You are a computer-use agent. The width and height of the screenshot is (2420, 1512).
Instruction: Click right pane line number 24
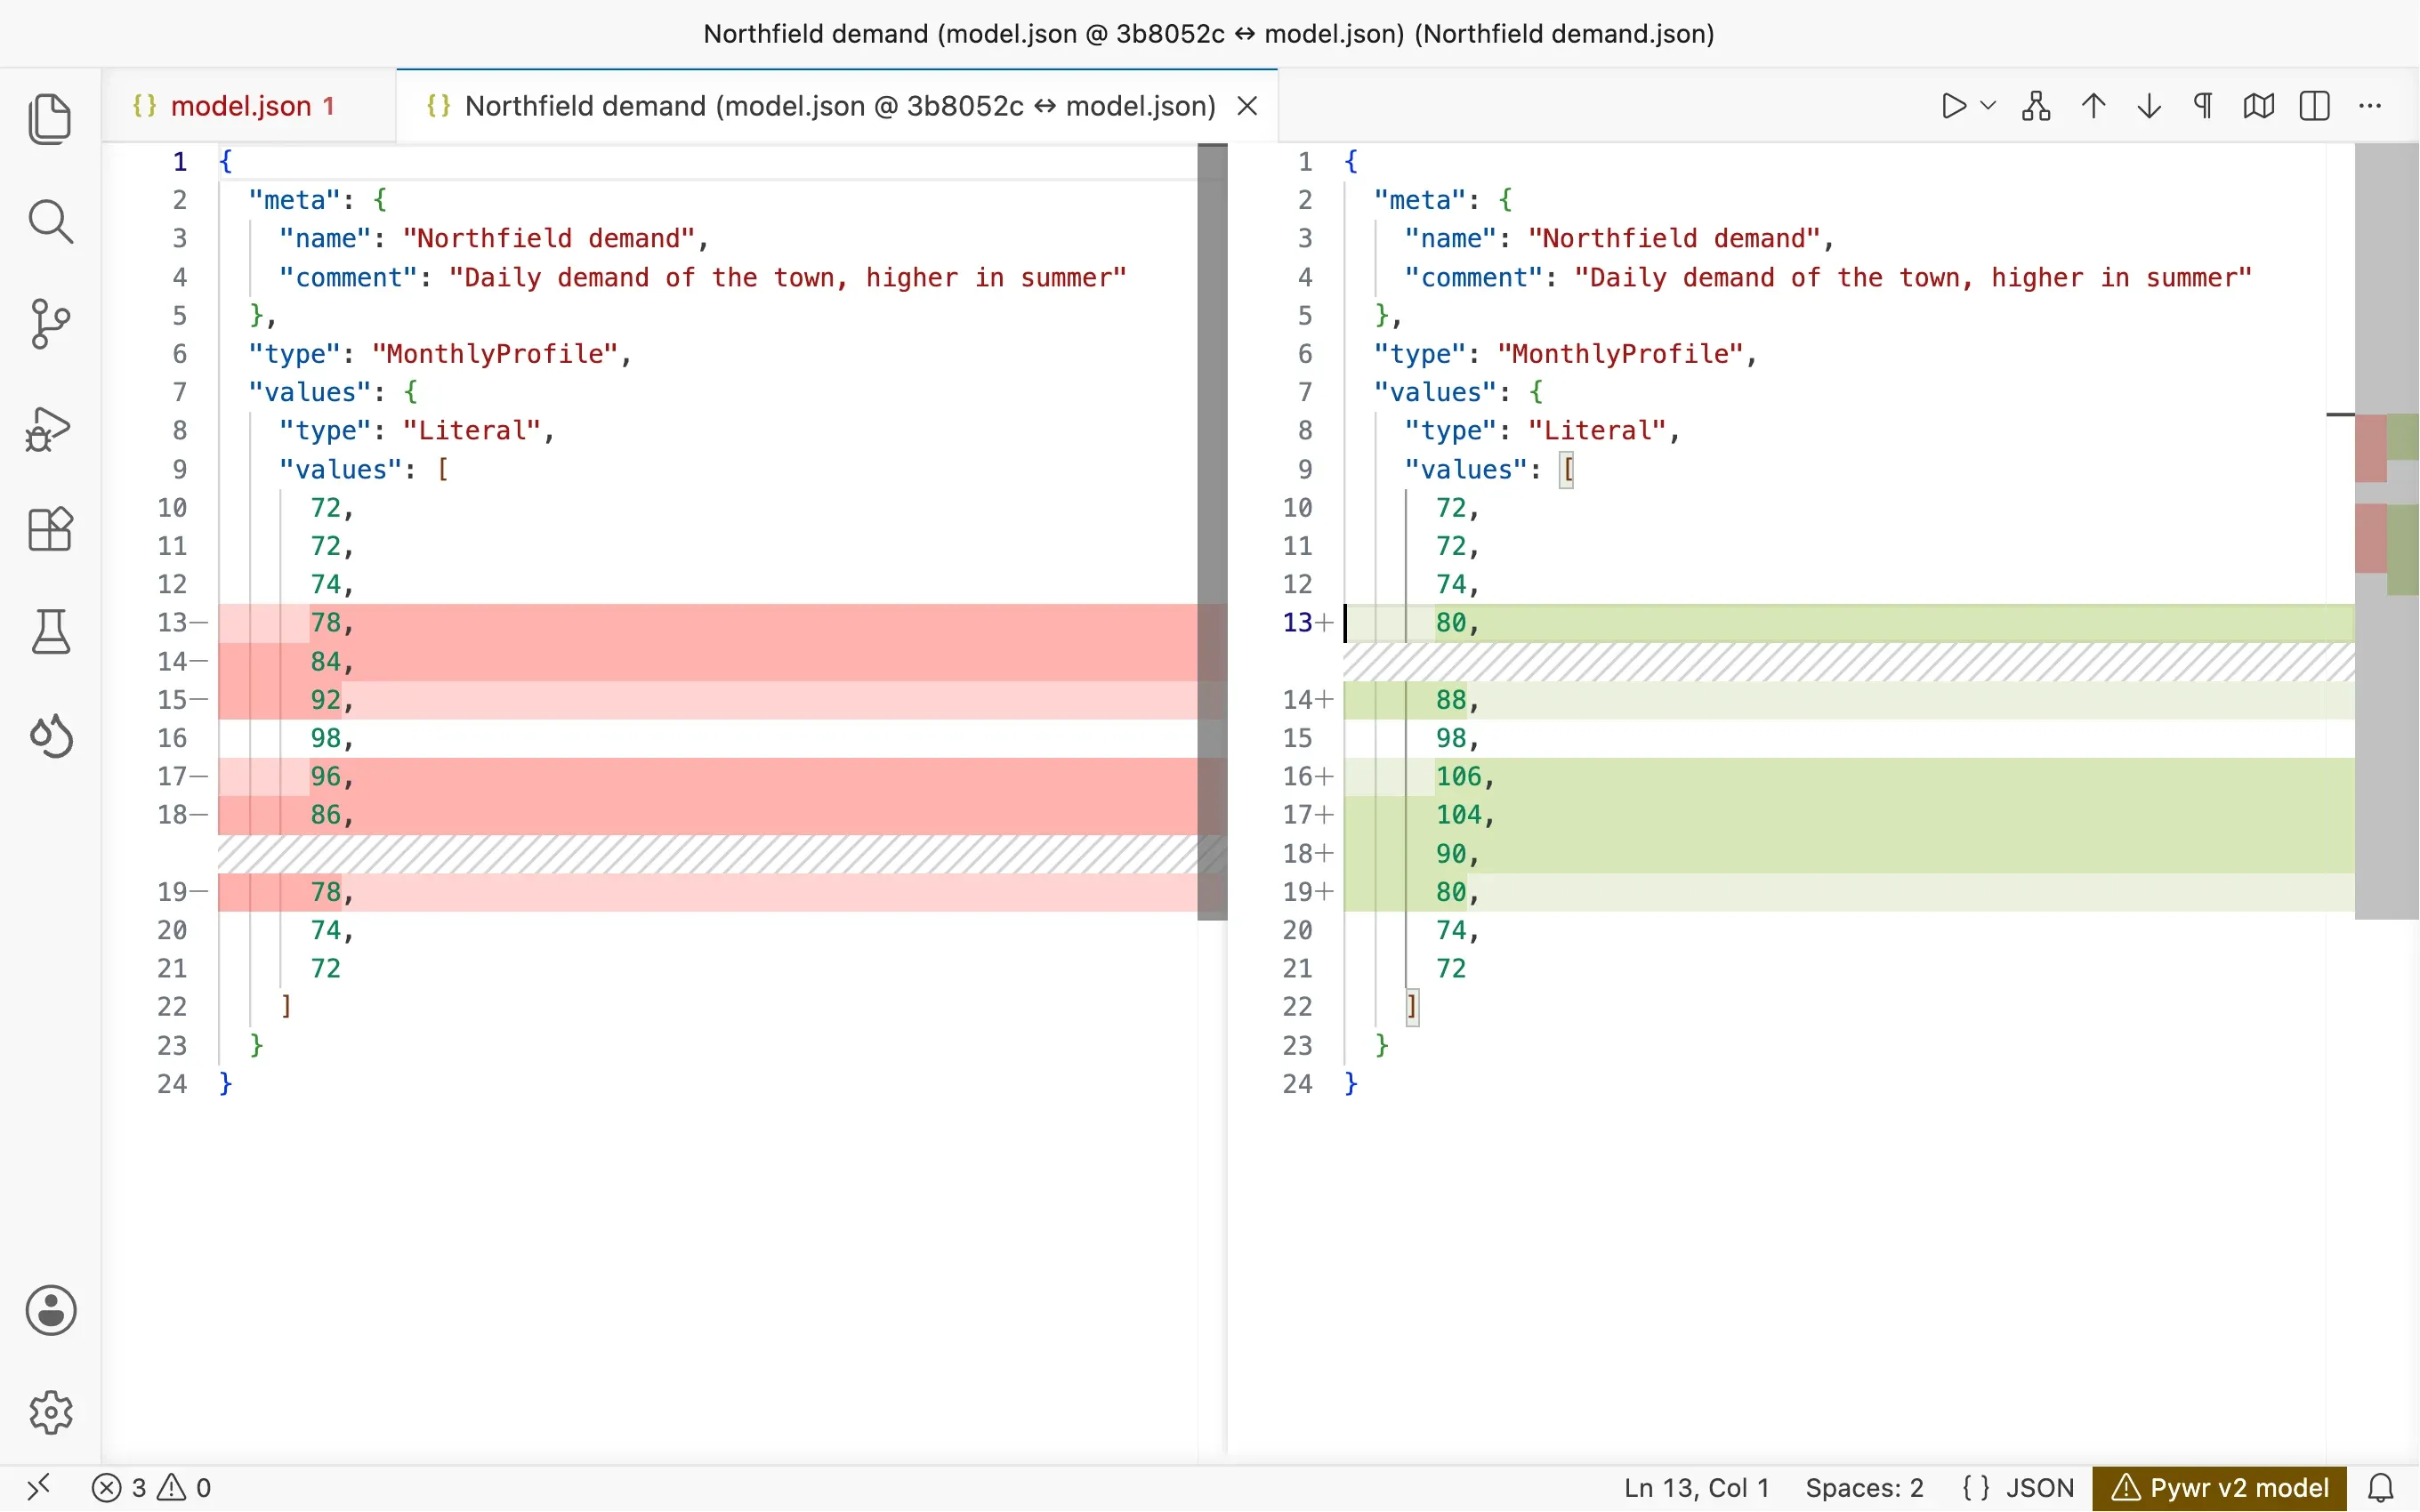1297,1084
